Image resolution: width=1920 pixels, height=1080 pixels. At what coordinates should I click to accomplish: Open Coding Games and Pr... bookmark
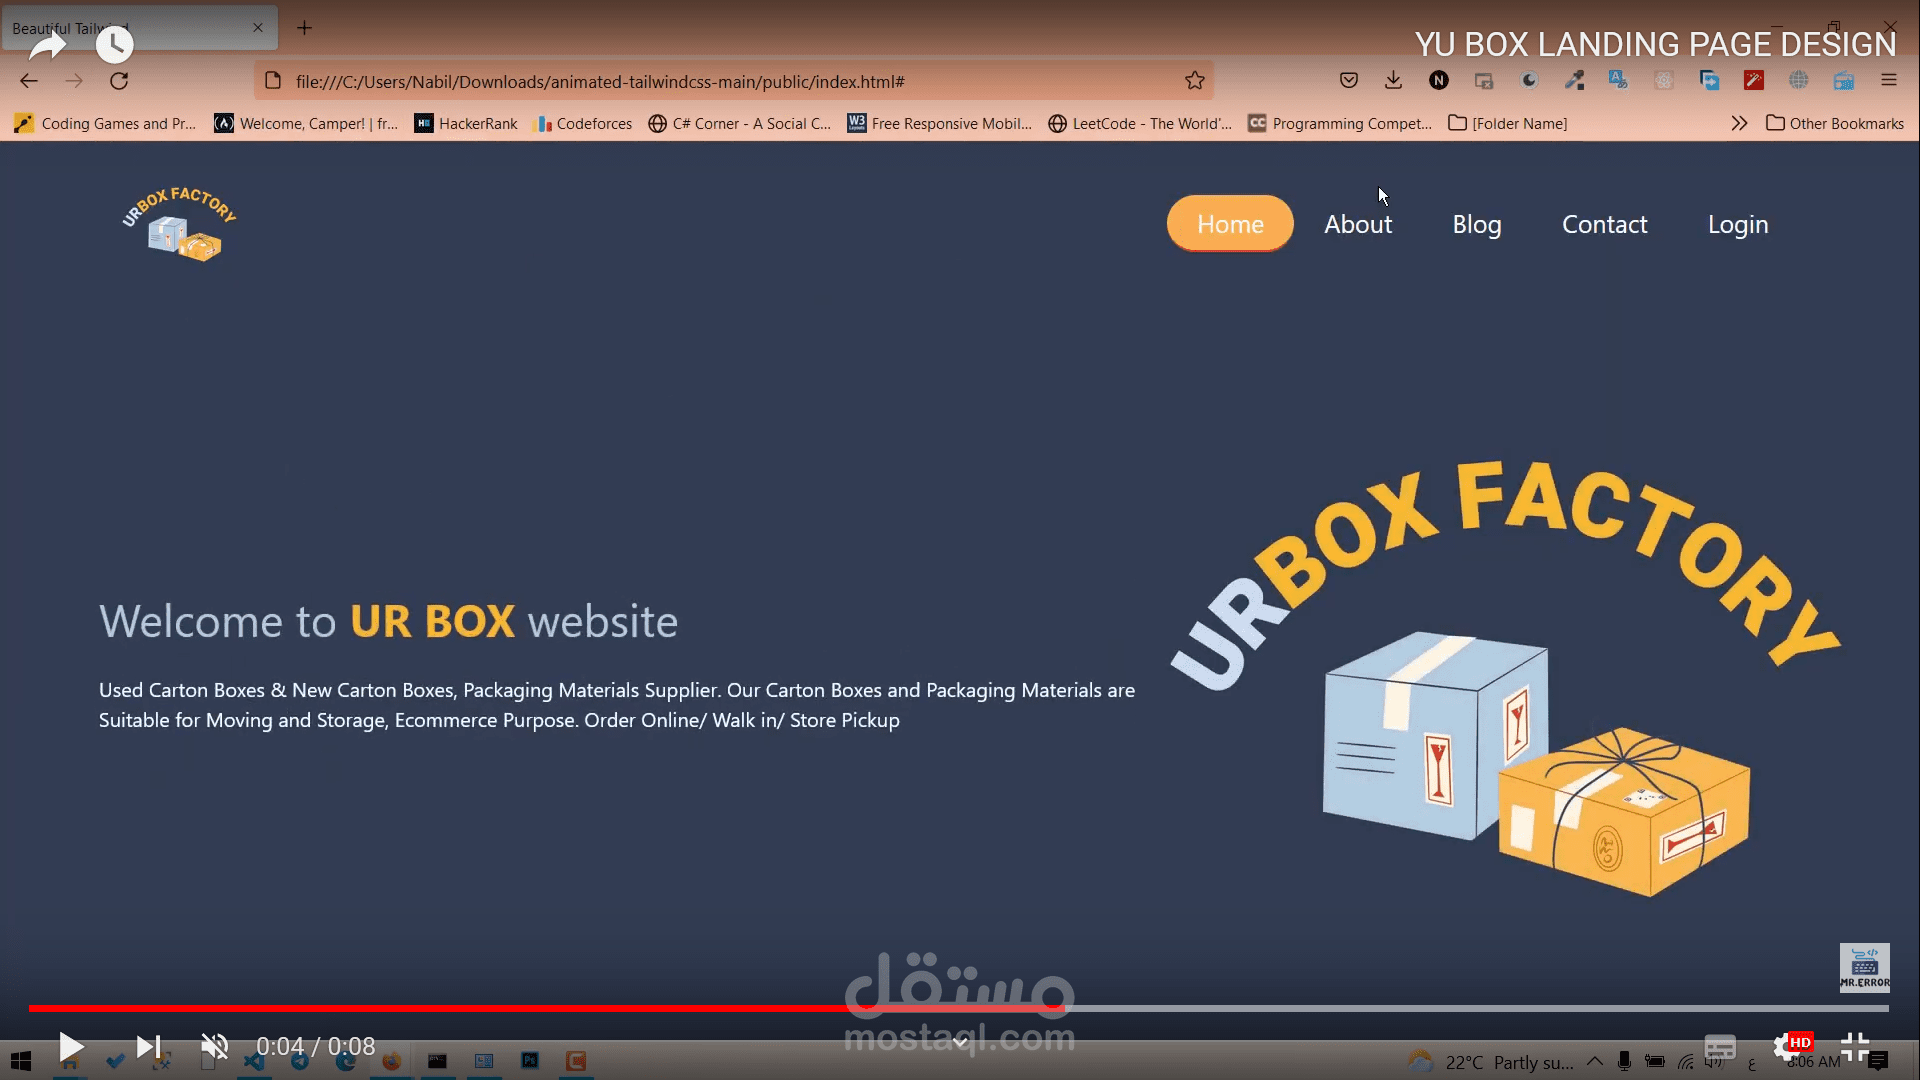pos(106,123)
